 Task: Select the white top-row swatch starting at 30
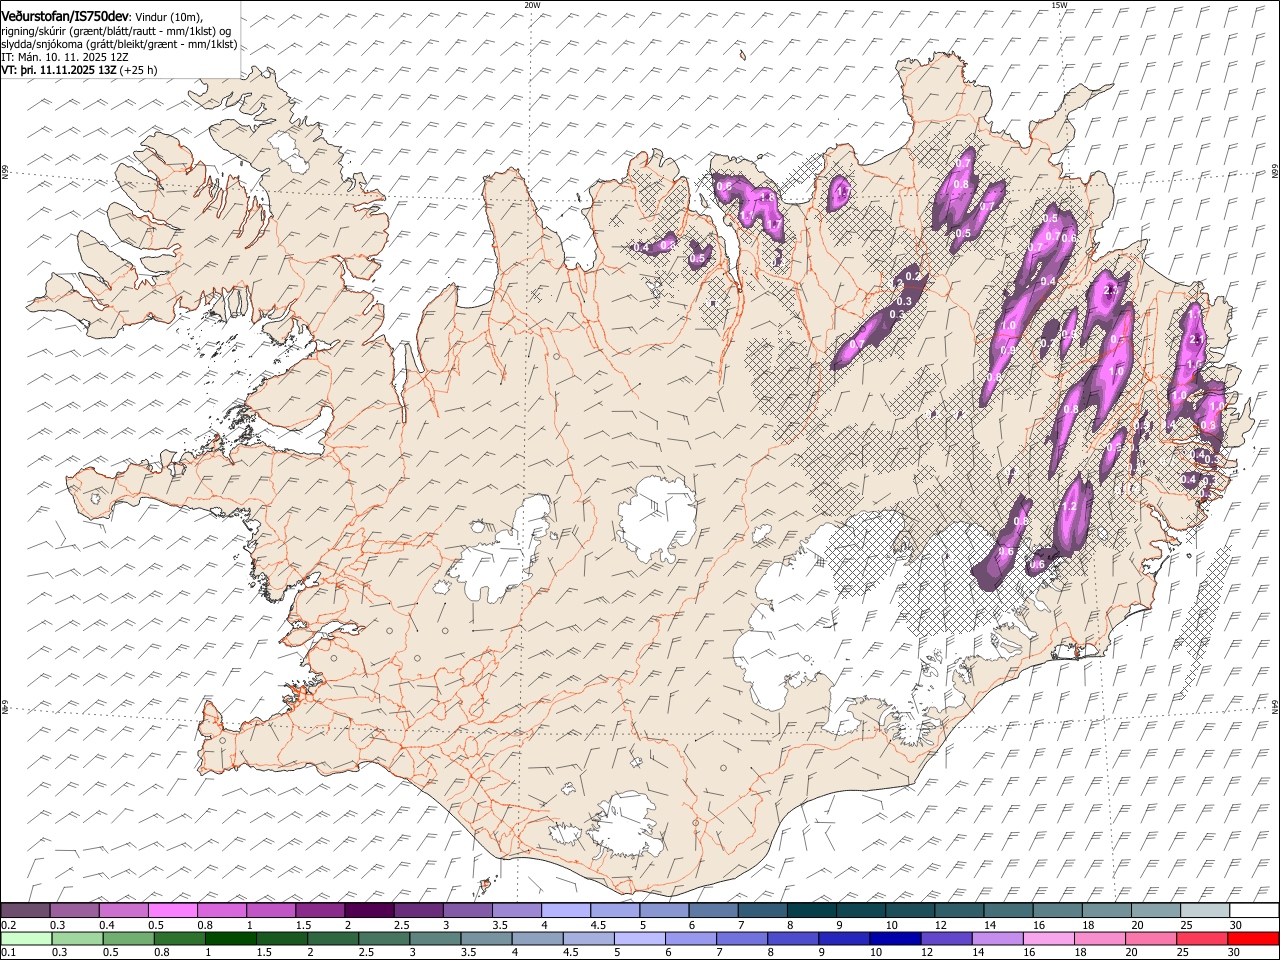1253,910
